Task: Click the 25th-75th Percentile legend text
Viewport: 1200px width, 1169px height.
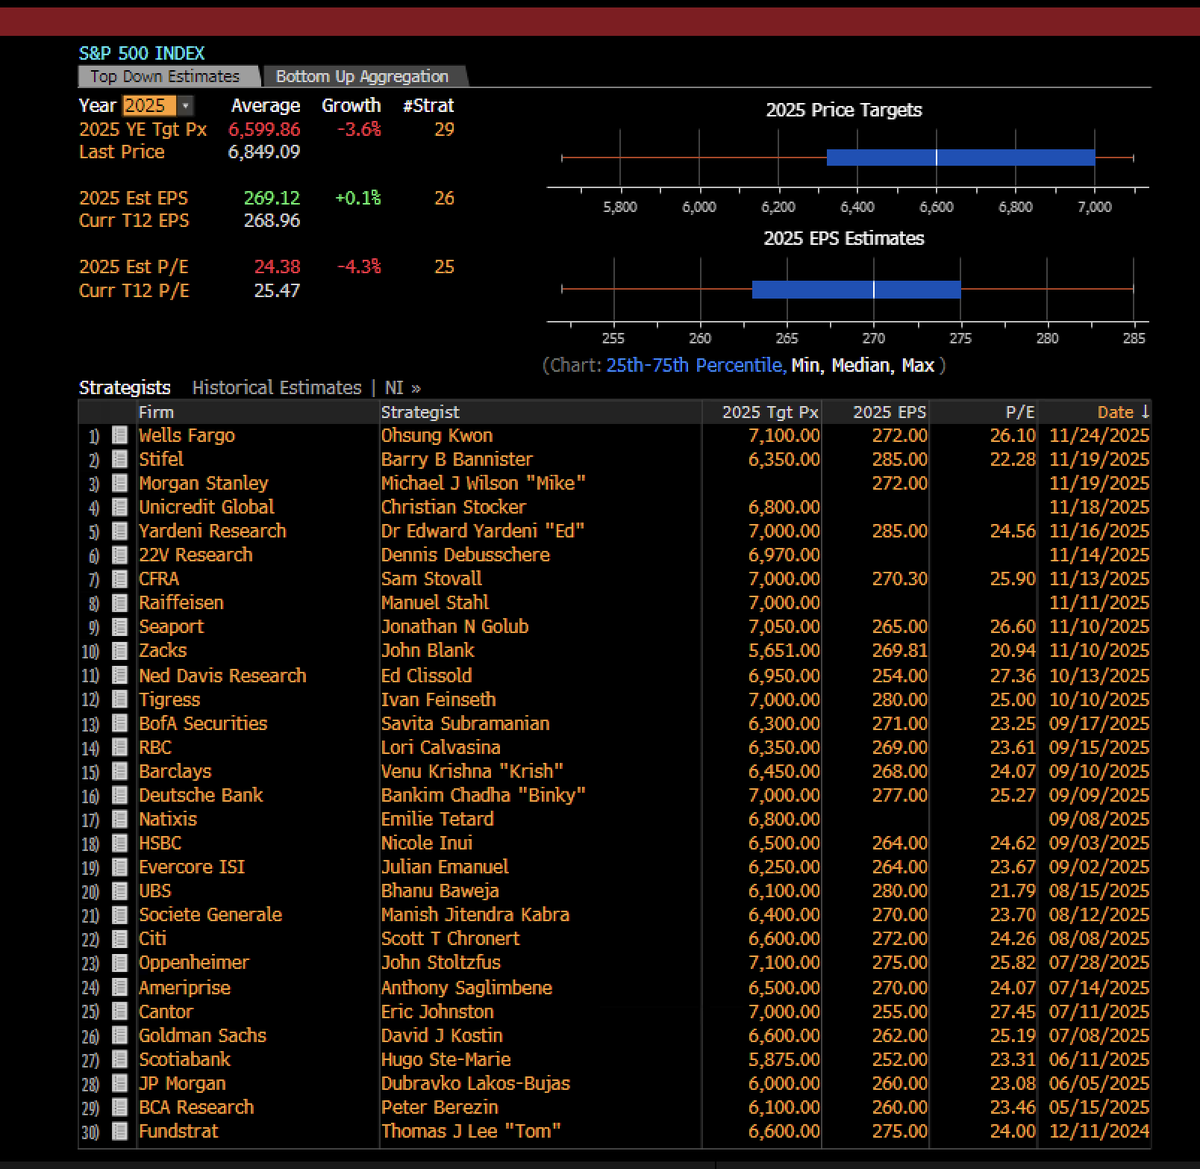Action: [x=695, y=365]
